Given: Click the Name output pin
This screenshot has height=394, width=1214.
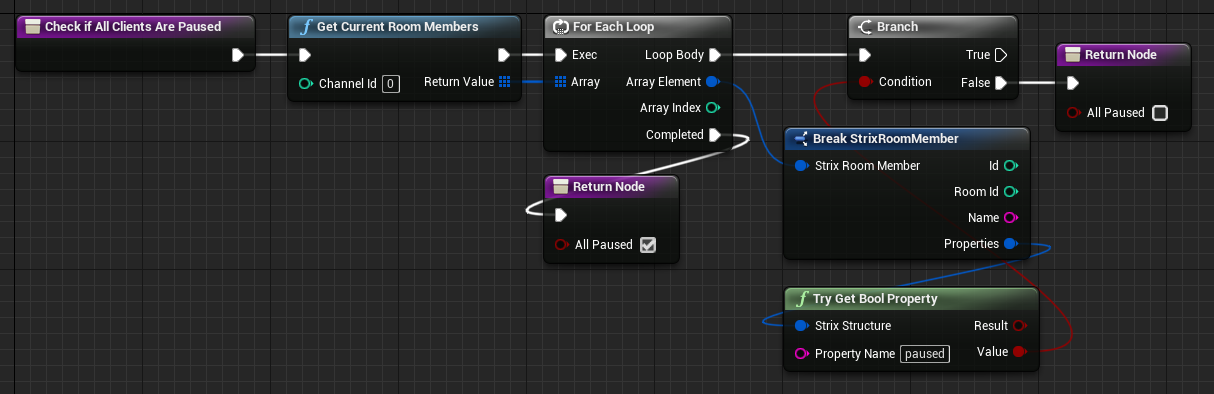Looking at the screenshot, I should point(1011,218).
